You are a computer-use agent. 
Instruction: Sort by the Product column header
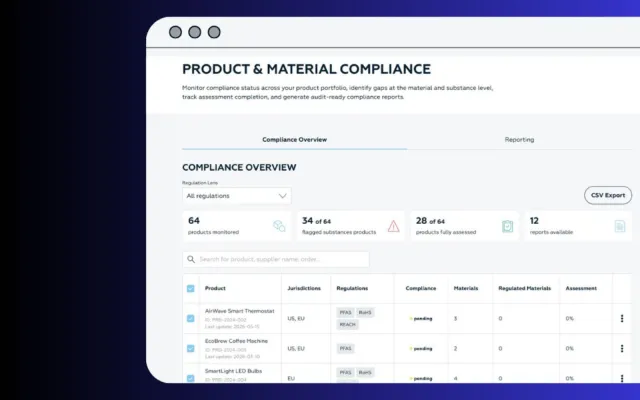(x=215, y=288)
